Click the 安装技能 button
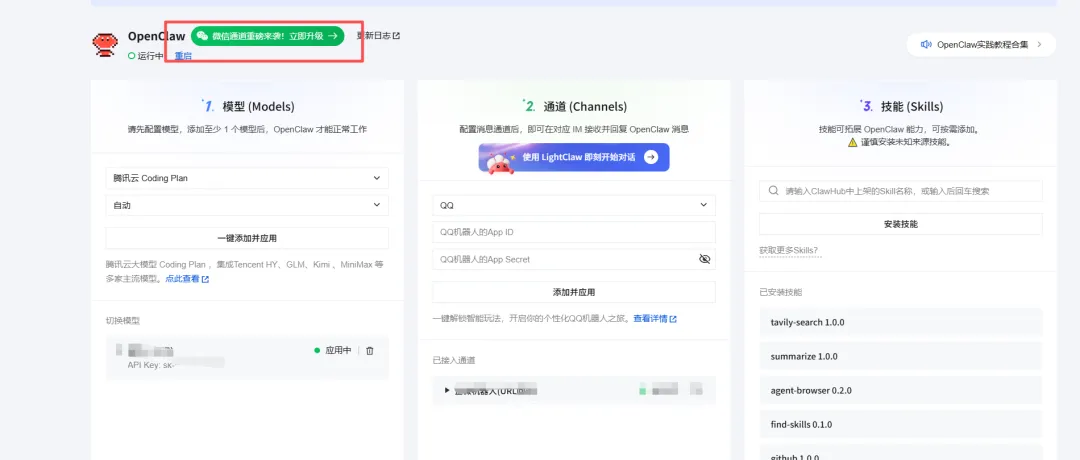 point(901,224)
